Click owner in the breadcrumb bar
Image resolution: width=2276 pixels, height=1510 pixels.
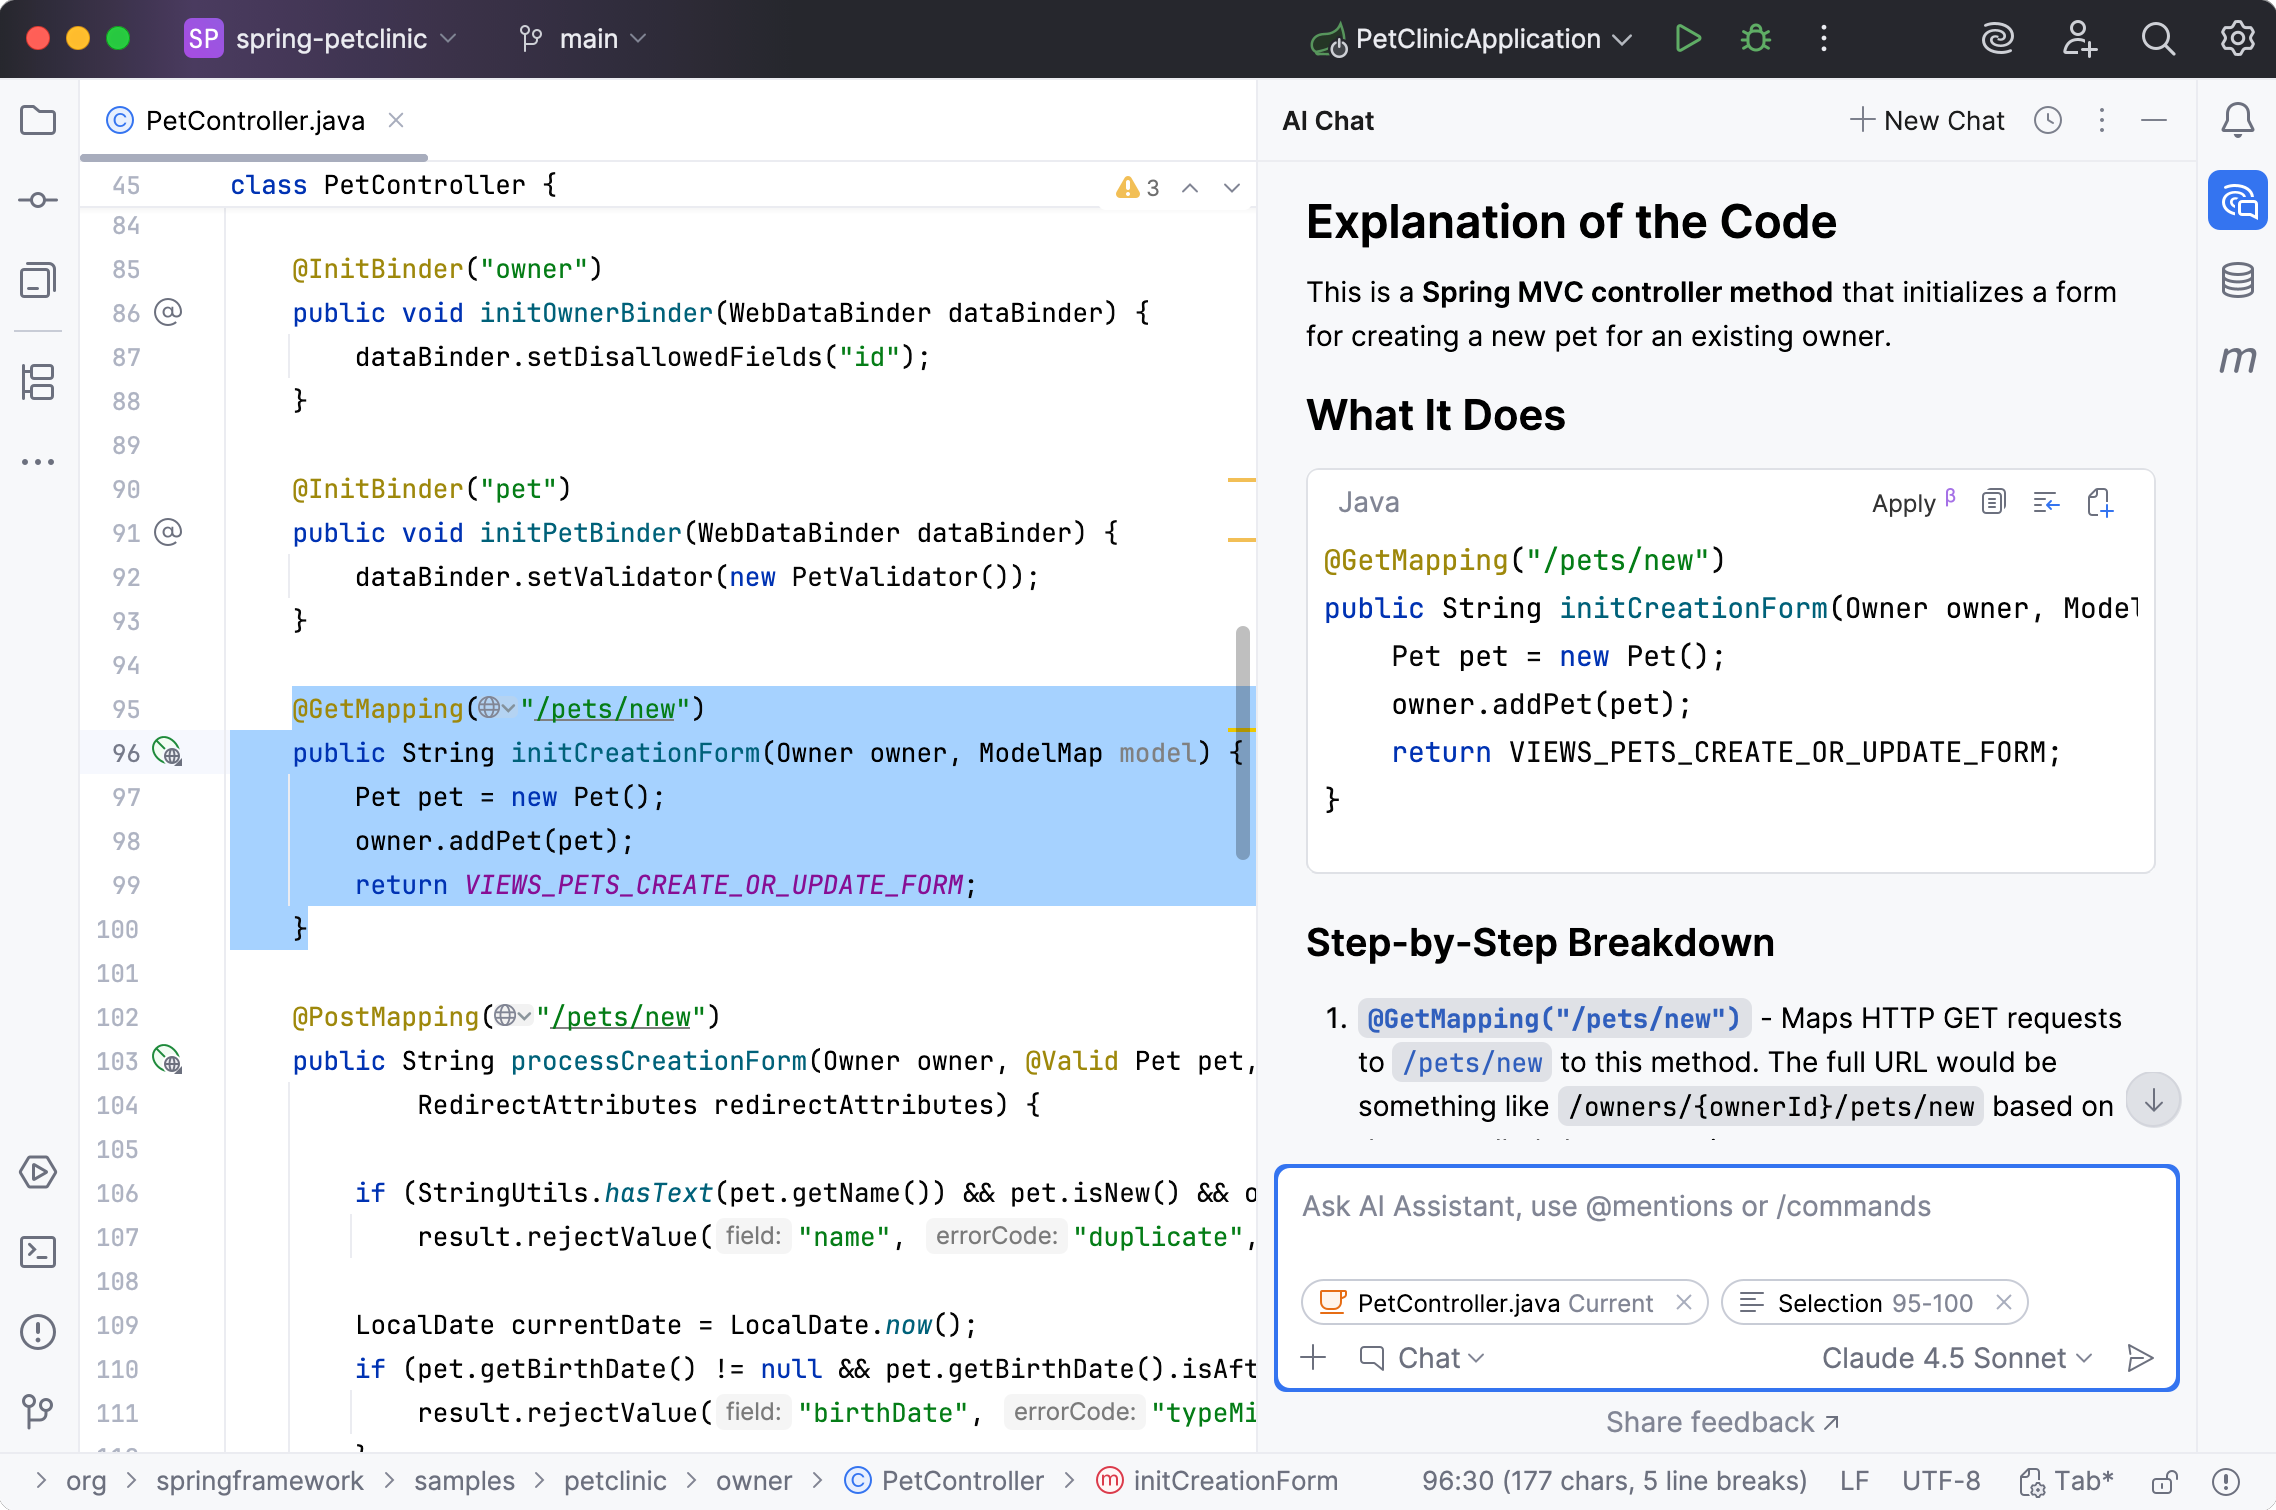753,1481
